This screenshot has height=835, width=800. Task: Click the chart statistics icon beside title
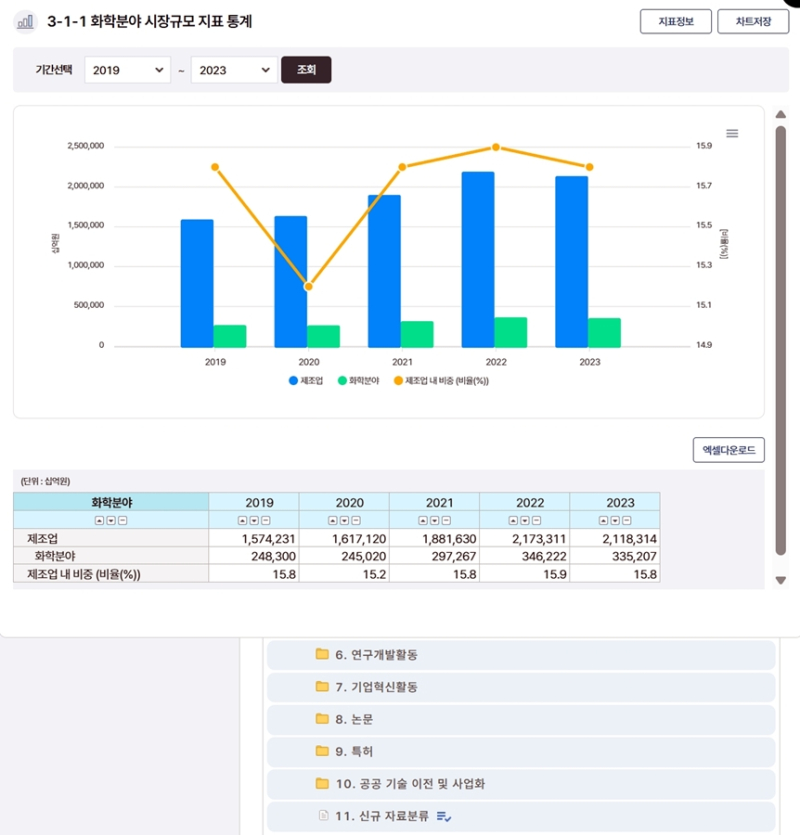point(26,21)
